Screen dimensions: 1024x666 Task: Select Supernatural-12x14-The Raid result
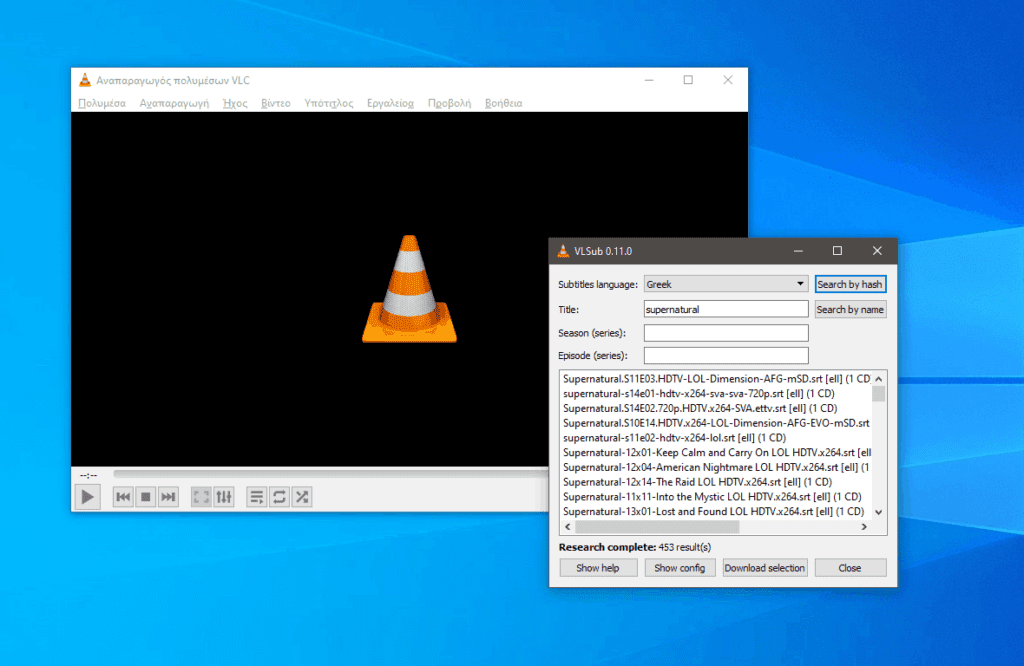(716, 482)
